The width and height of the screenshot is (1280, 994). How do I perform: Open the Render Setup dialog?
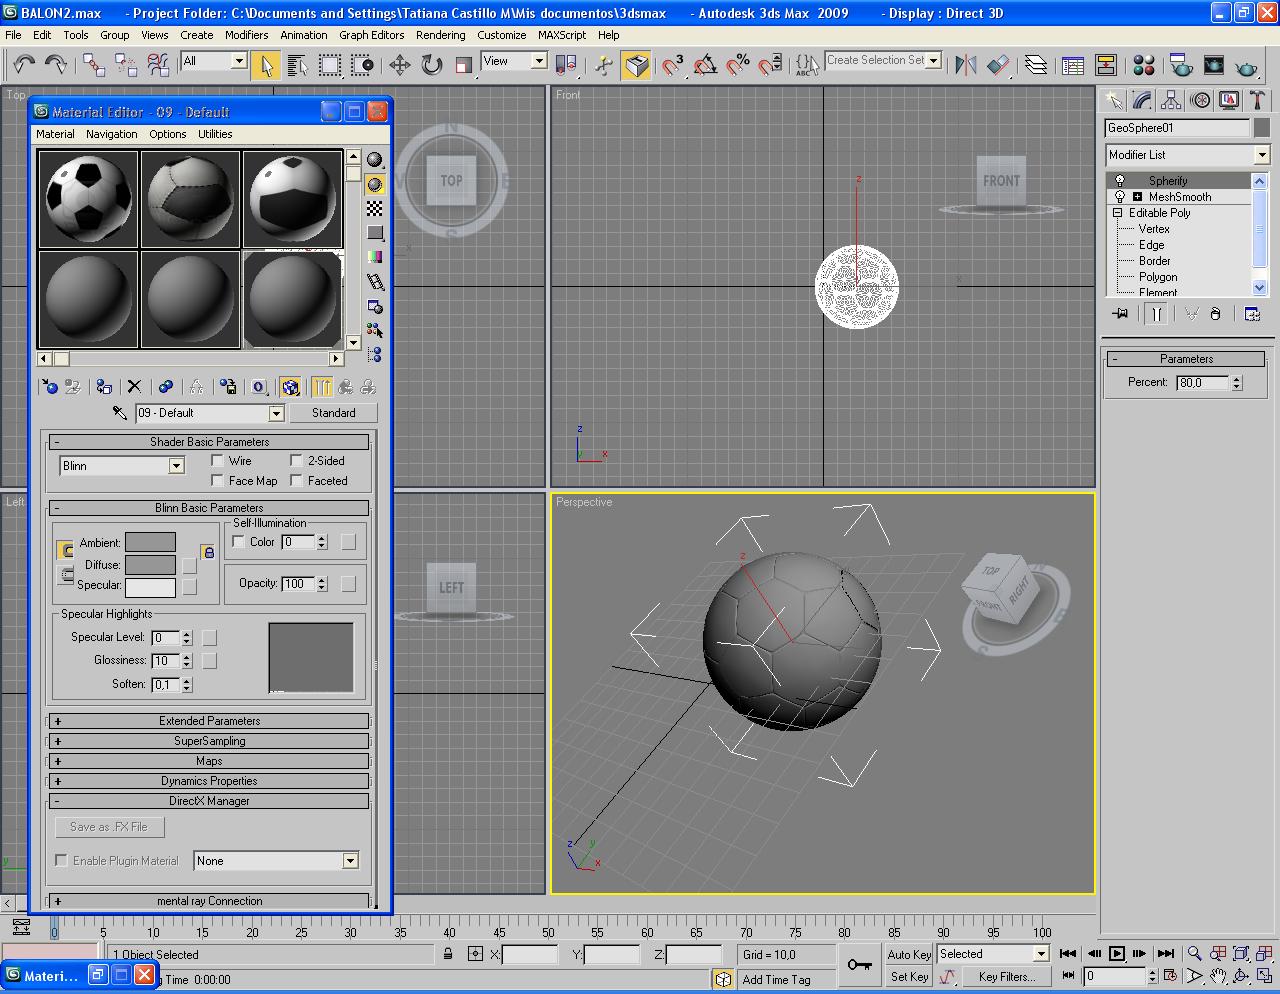[1181, 65]
